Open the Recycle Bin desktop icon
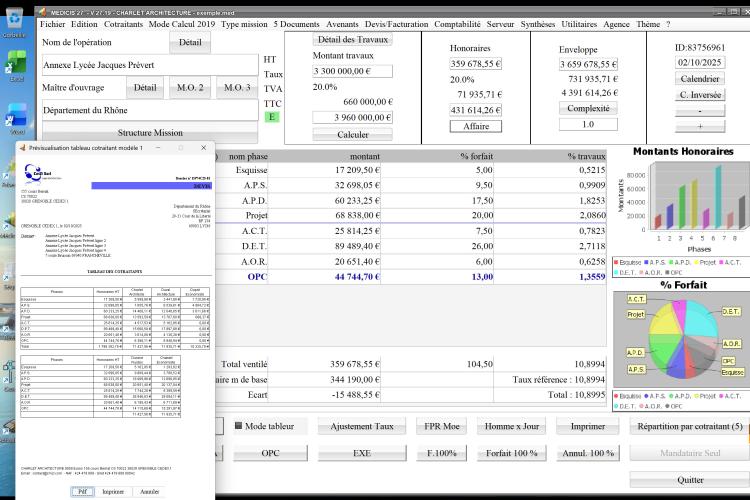 click(14, 23)
